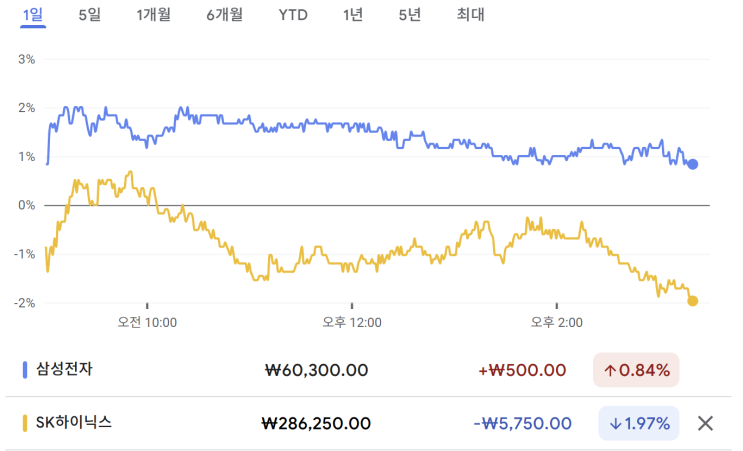Viewport: 743px width, 451px height.
Task: View the 5년 chart range
Action: pyautogui.click(x=409, y=15)
